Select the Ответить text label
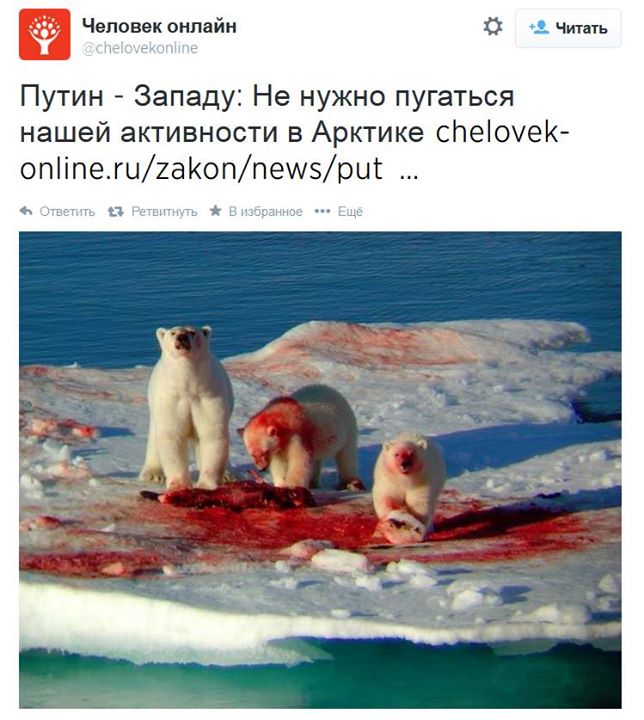Screen dimensions: 644x720 coord(67,212)
